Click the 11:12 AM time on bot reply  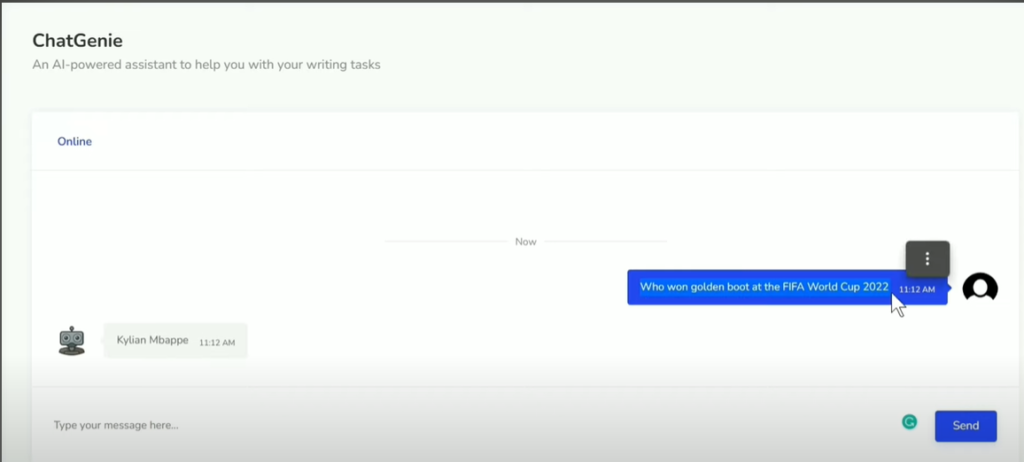point(217,342)
